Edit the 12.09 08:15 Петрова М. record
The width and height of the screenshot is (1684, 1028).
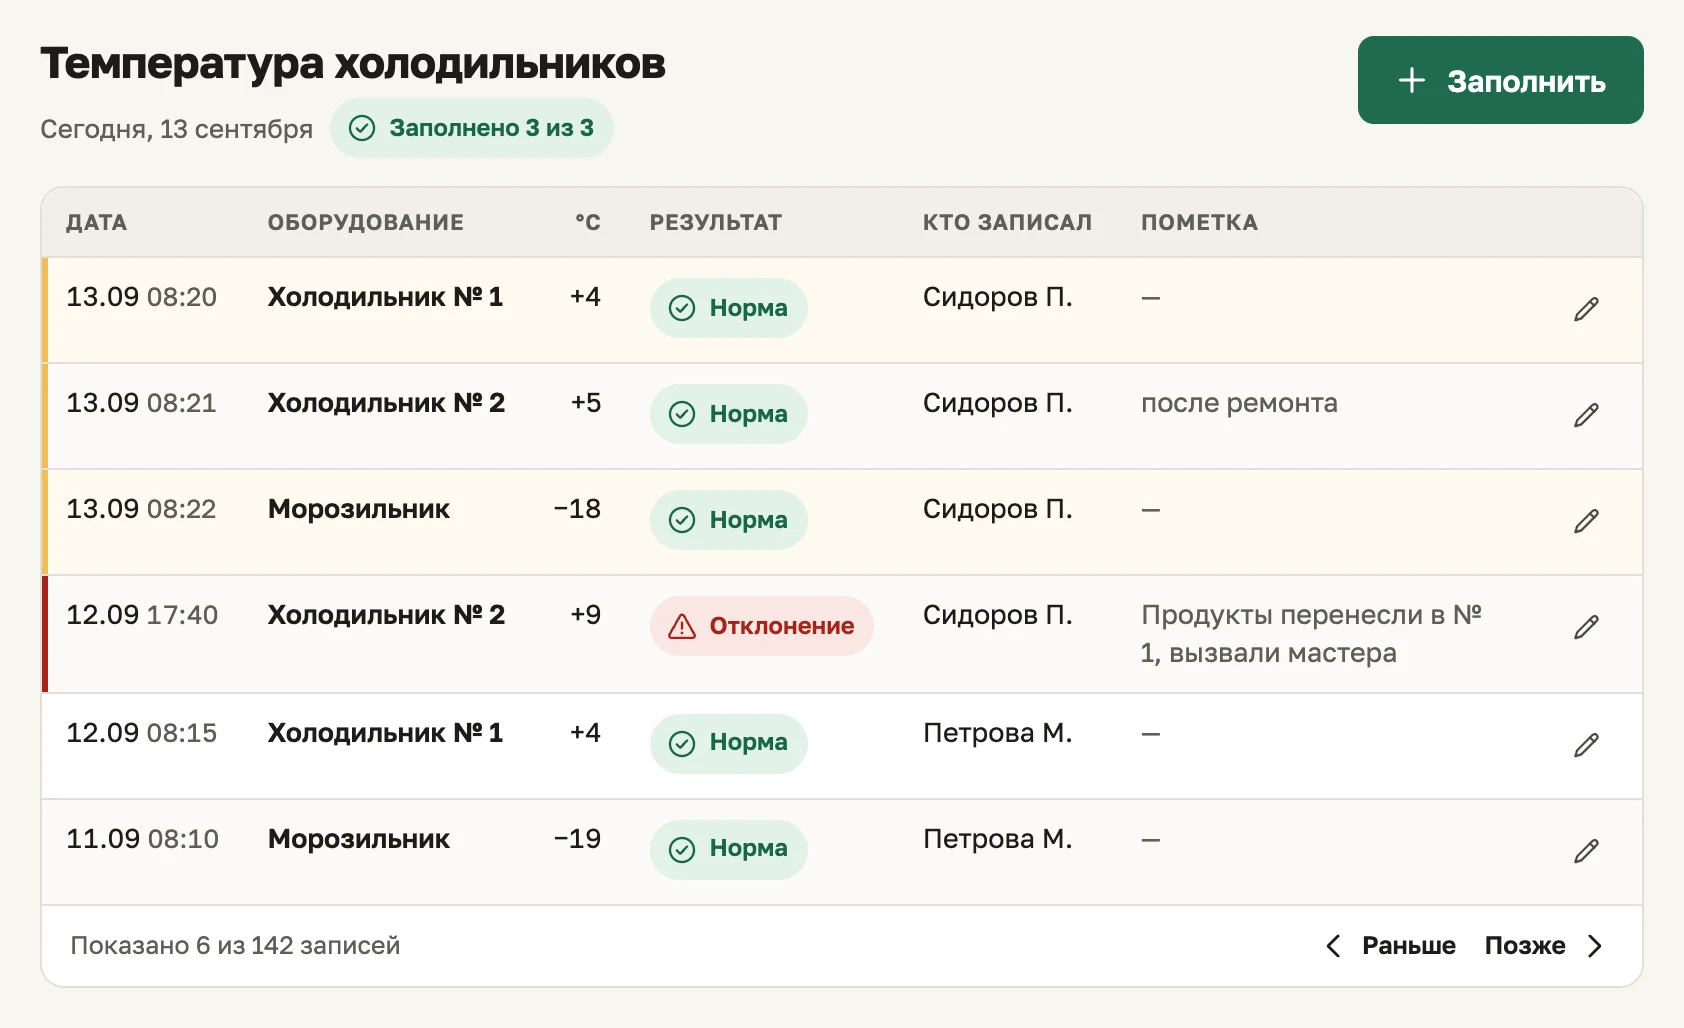[x=1586, y=745]
